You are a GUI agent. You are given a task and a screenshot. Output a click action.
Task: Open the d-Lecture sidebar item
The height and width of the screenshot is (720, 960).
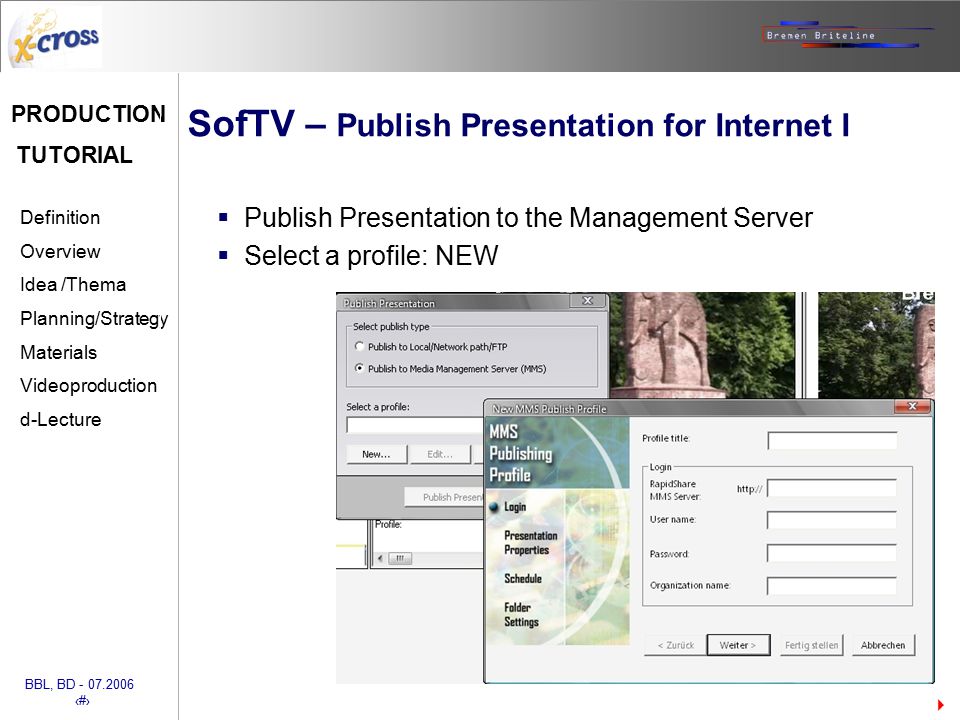(60, 419)
